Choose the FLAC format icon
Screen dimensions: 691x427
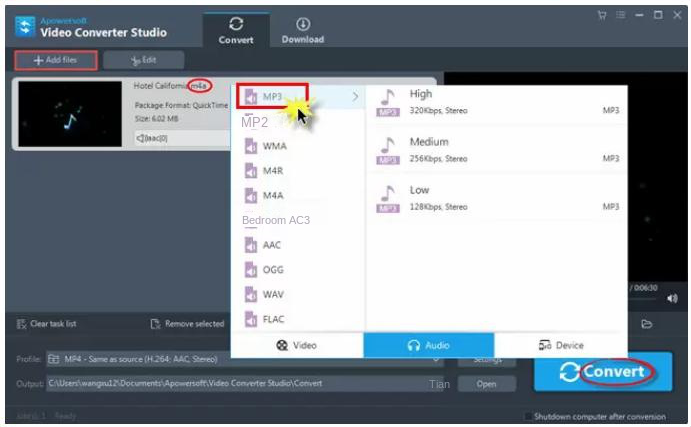pos(250,319)
